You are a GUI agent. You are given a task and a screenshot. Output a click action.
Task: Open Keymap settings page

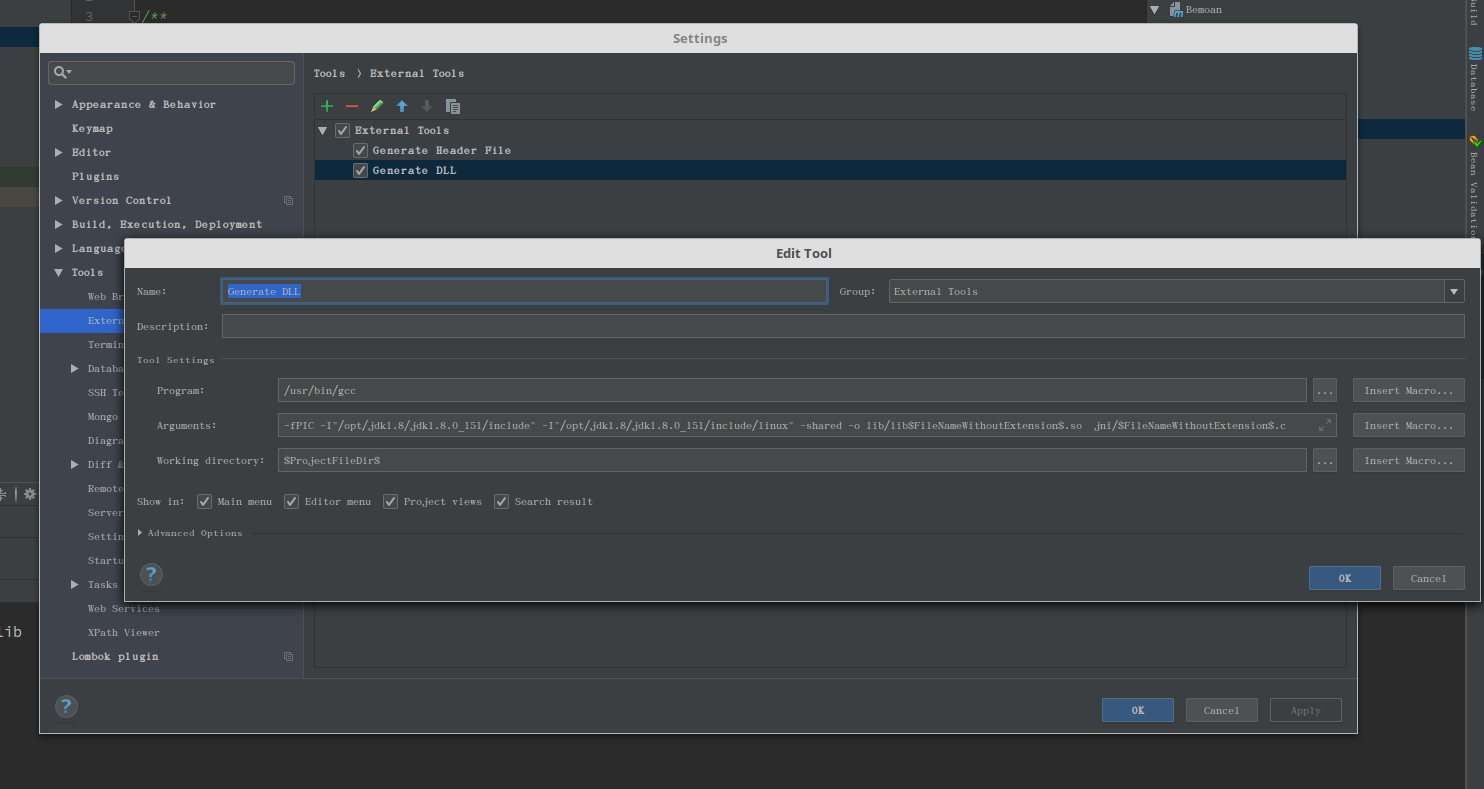[92, 128]
